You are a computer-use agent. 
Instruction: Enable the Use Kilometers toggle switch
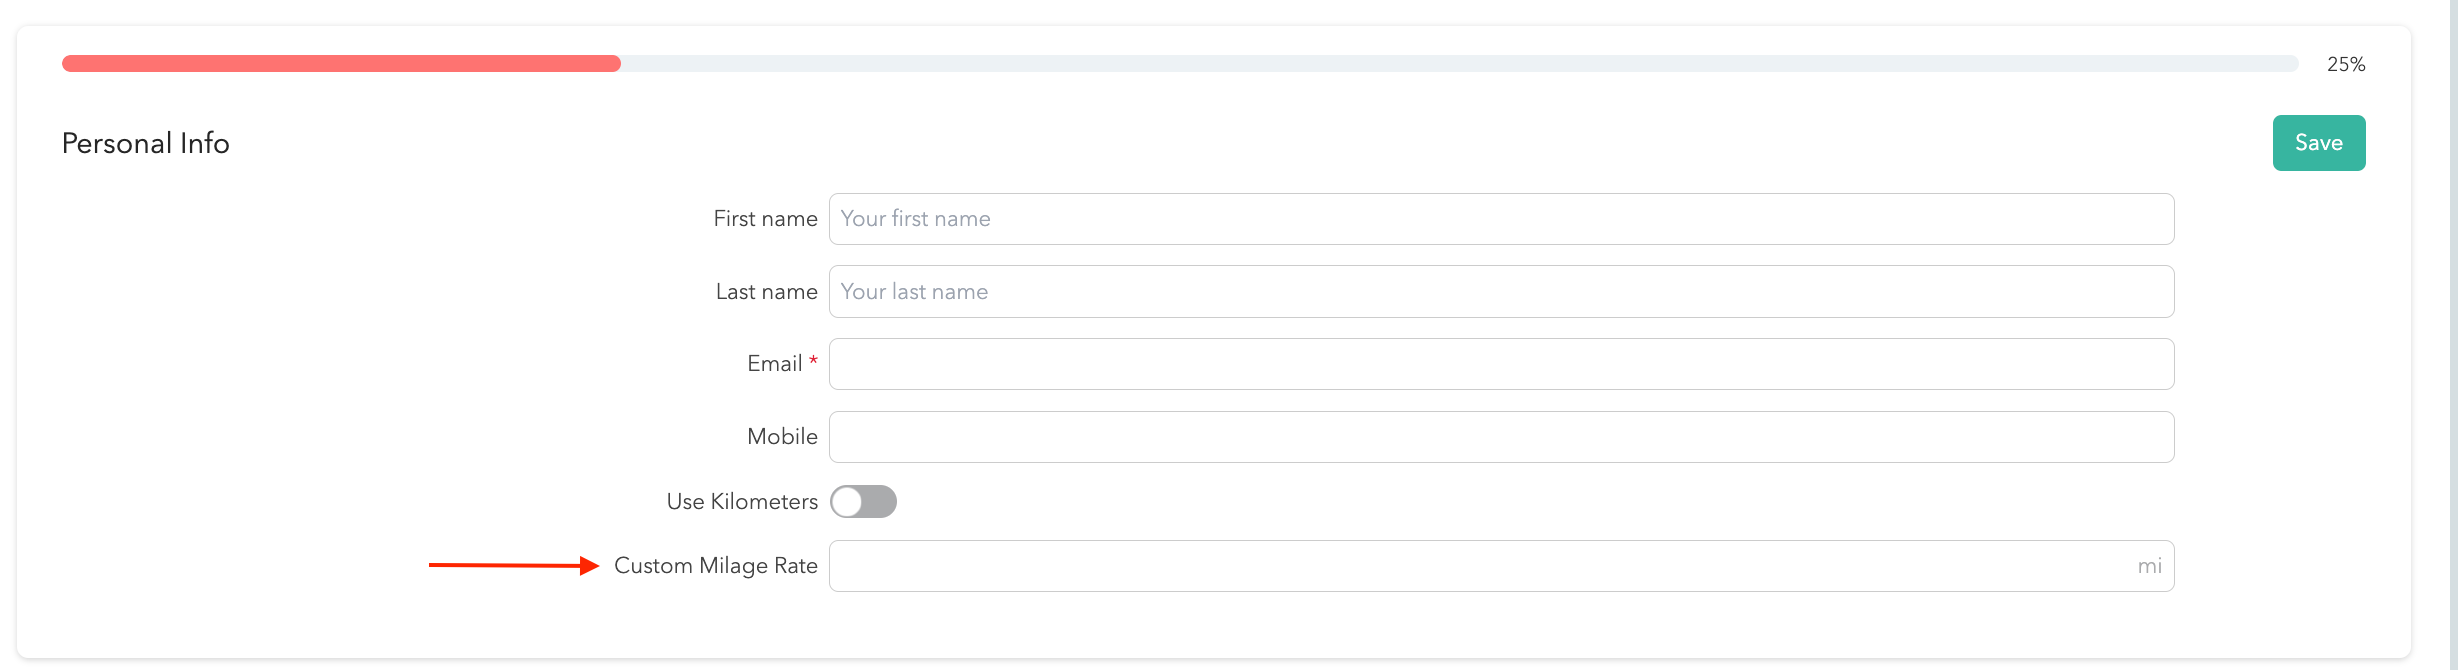(x=863, y=502)
